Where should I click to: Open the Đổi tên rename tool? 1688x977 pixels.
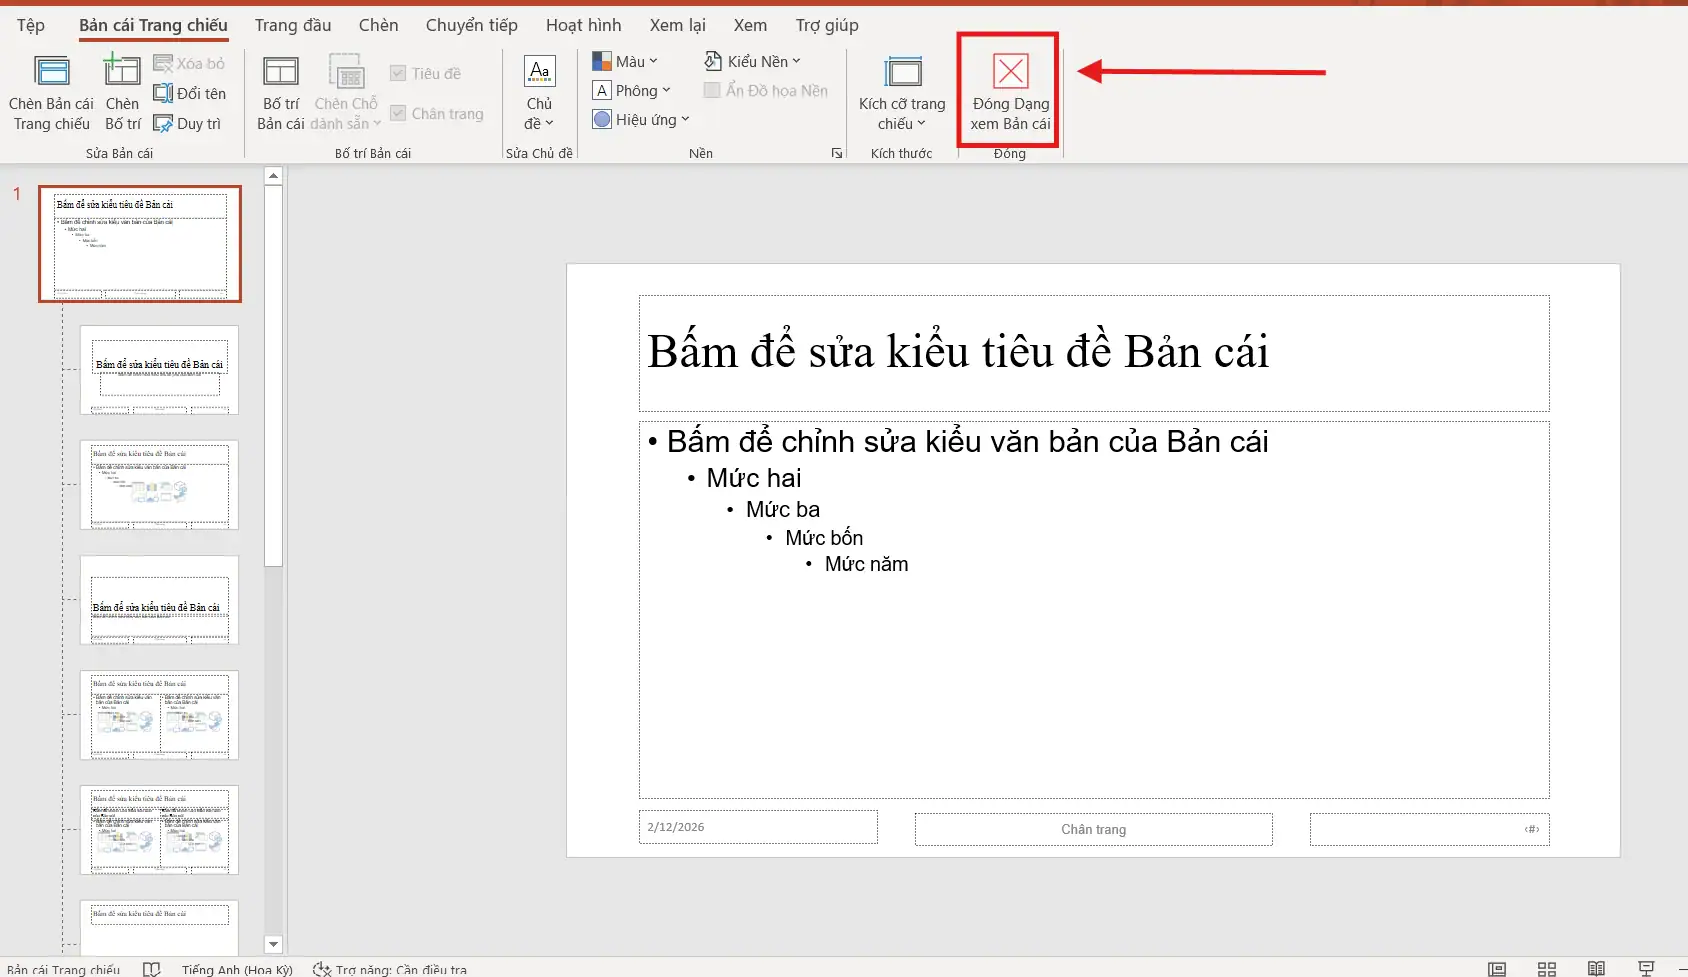tap(190, 92)
